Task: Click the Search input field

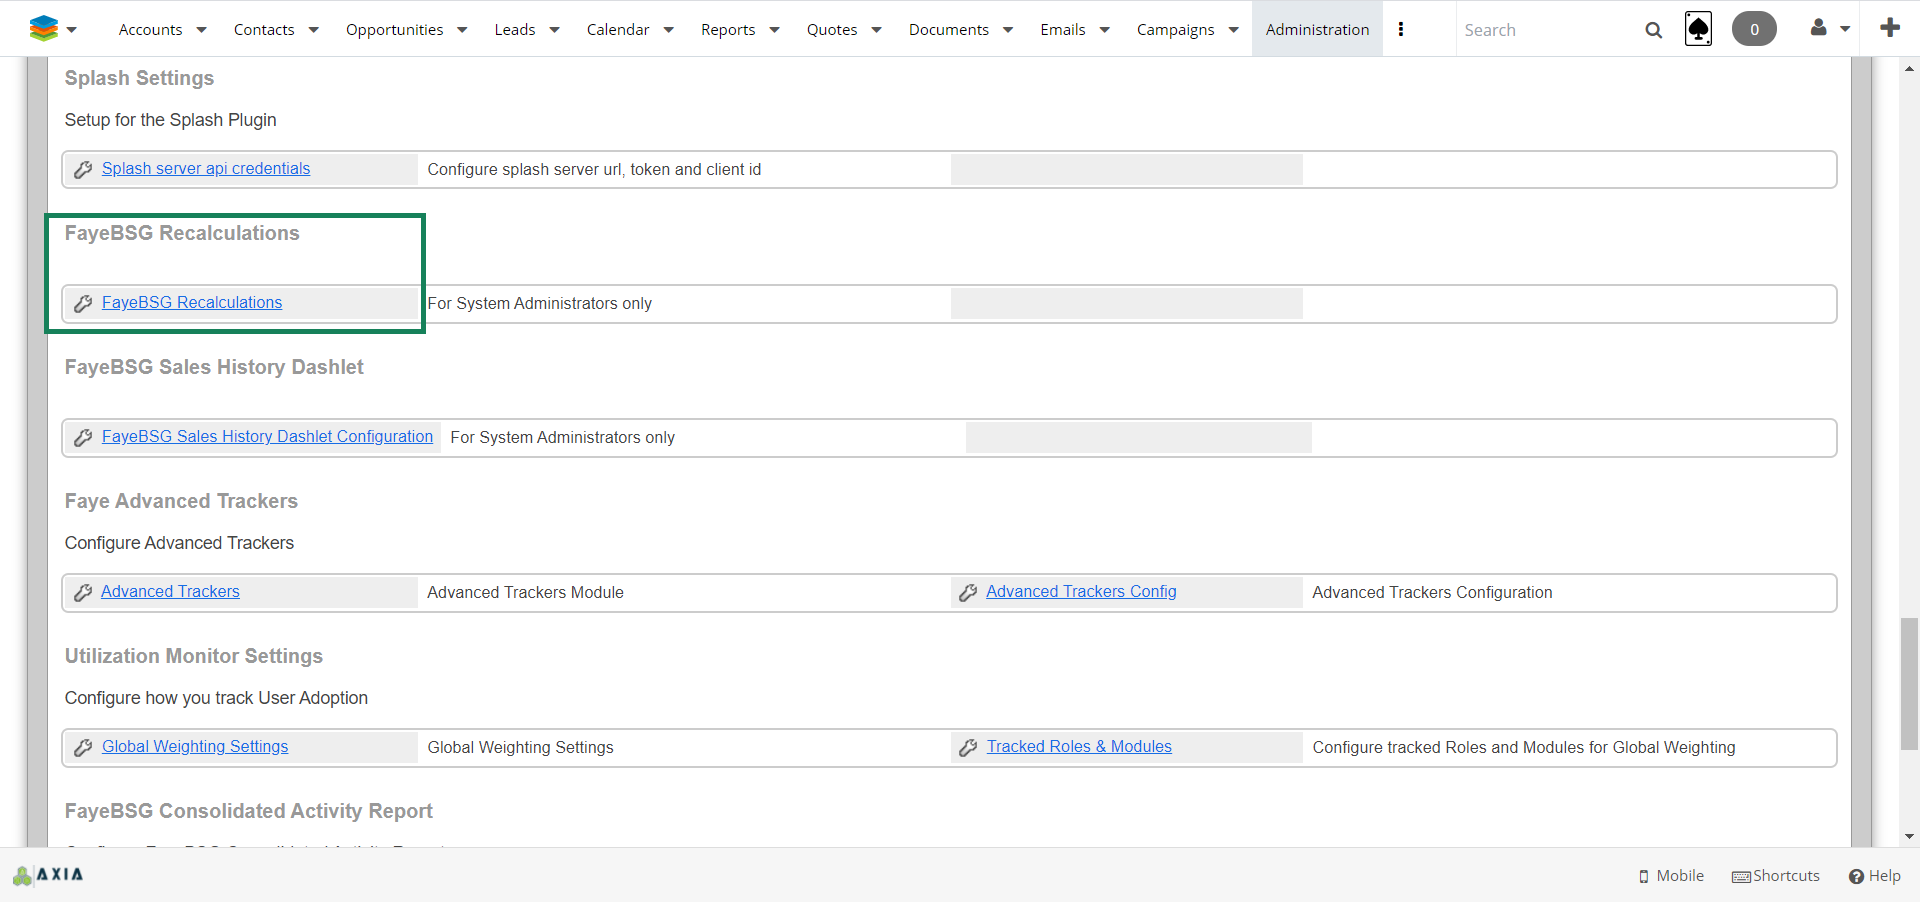Action: pos(1545,30)
